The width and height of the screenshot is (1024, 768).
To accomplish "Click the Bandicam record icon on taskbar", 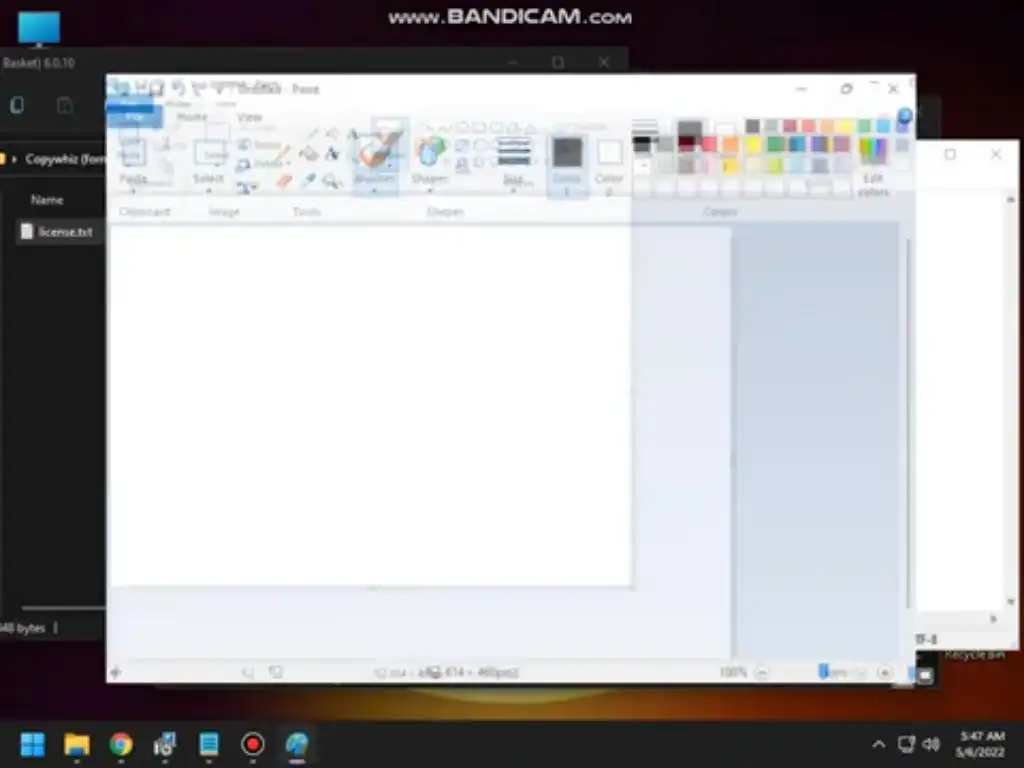I will pos(253,744).
